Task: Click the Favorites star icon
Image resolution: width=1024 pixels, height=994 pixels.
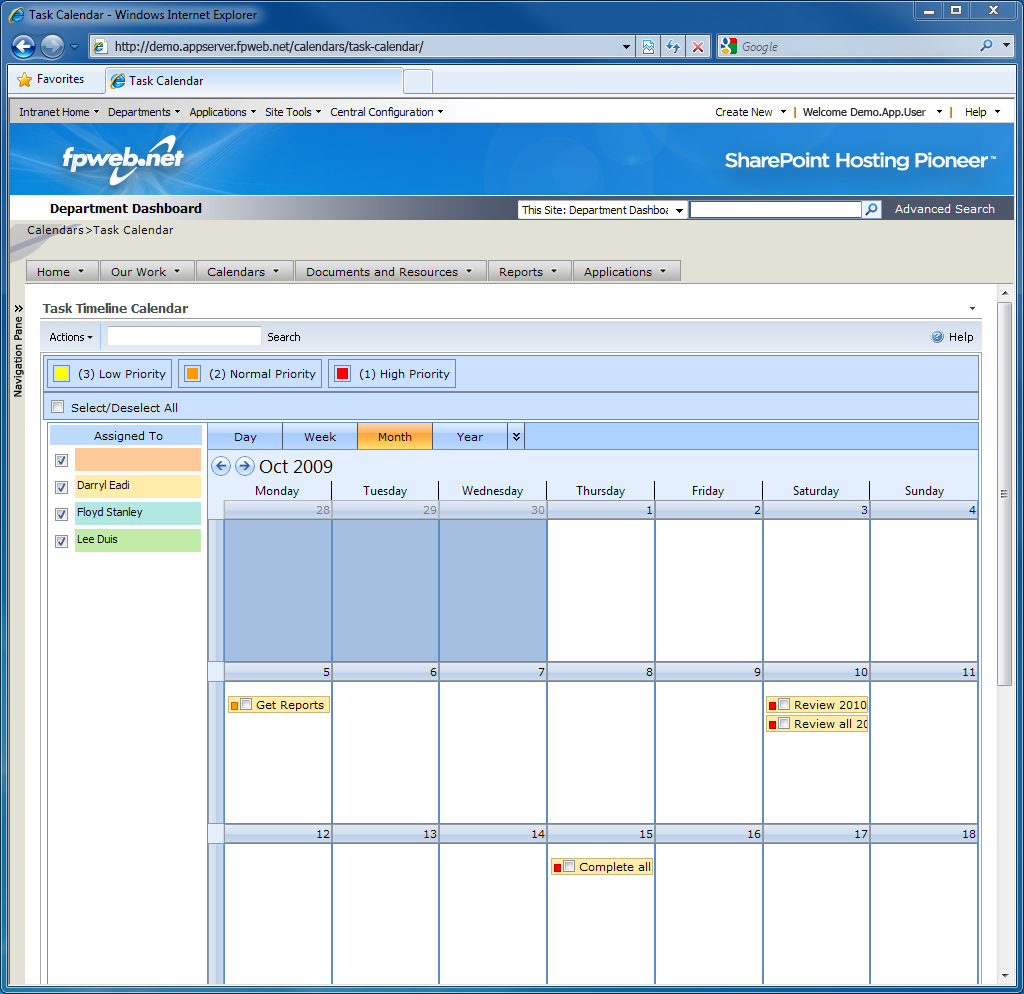Action: pos(25,80)
